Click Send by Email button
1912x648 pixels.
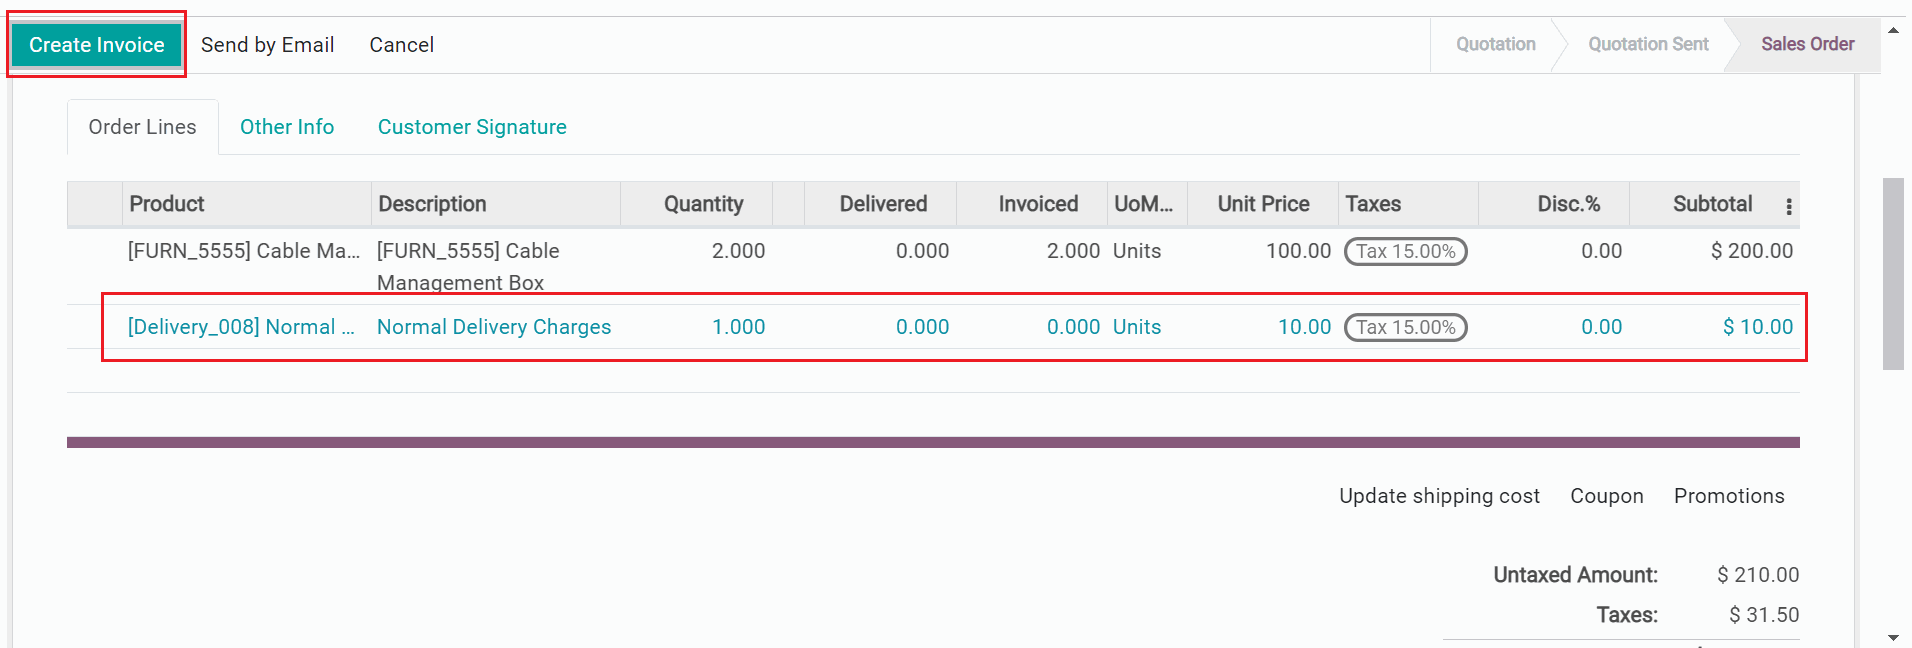(267, 45)
